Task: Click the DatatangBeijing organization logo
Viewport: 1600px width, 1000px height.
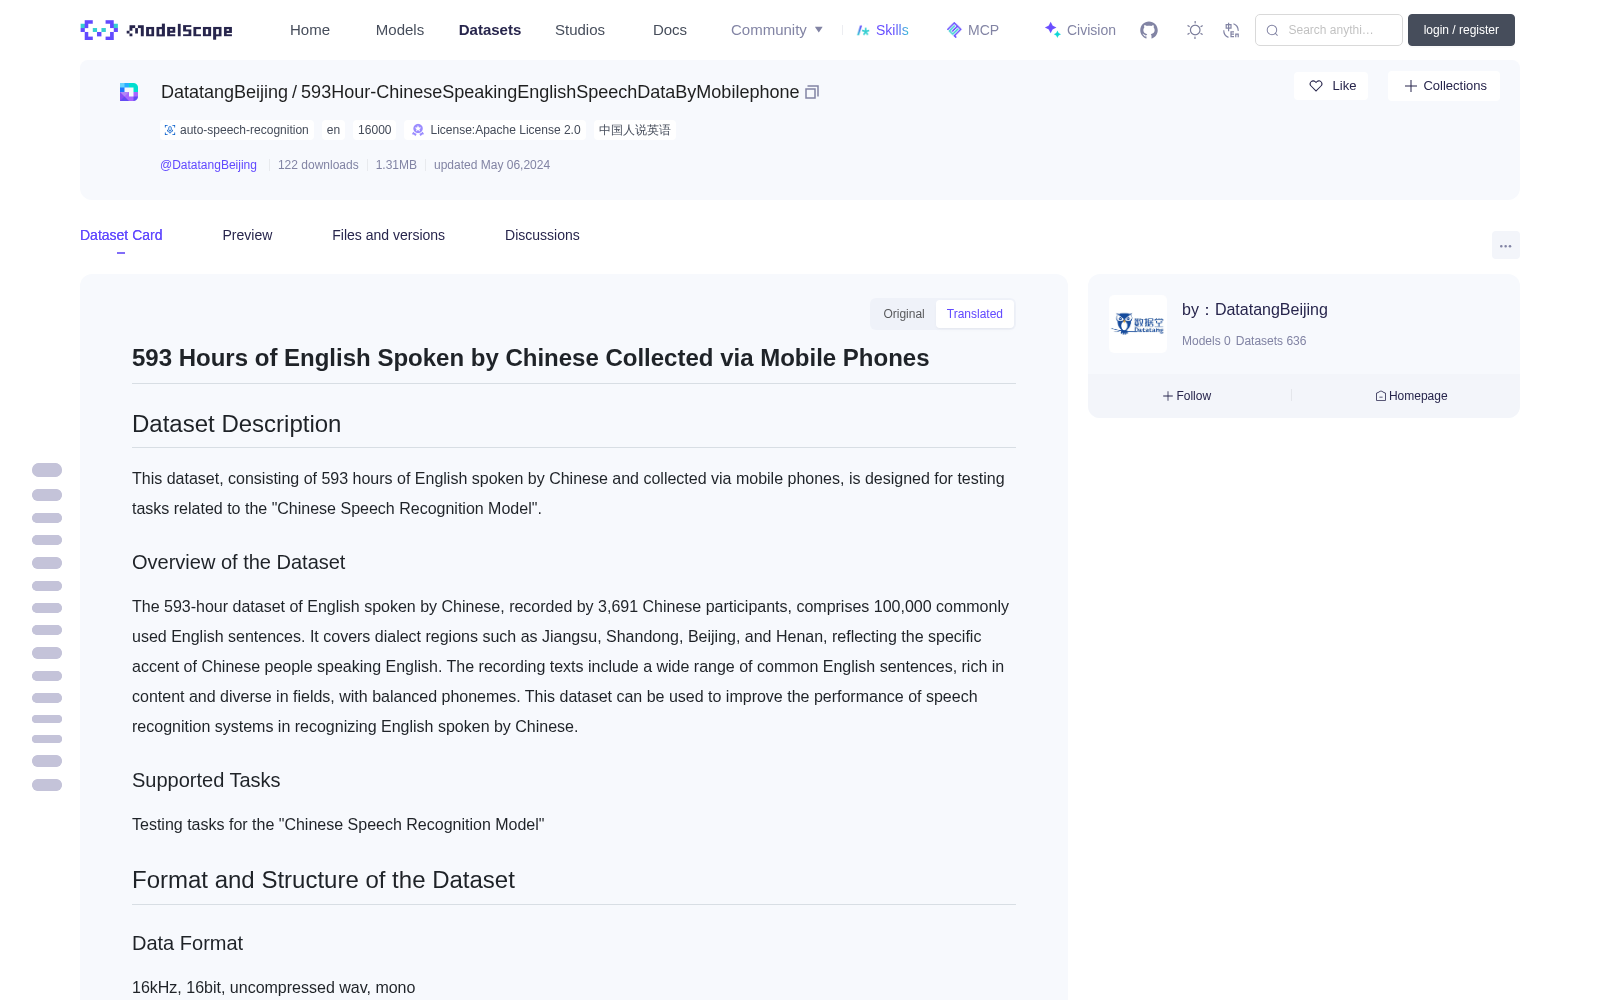Action: 1138,324
